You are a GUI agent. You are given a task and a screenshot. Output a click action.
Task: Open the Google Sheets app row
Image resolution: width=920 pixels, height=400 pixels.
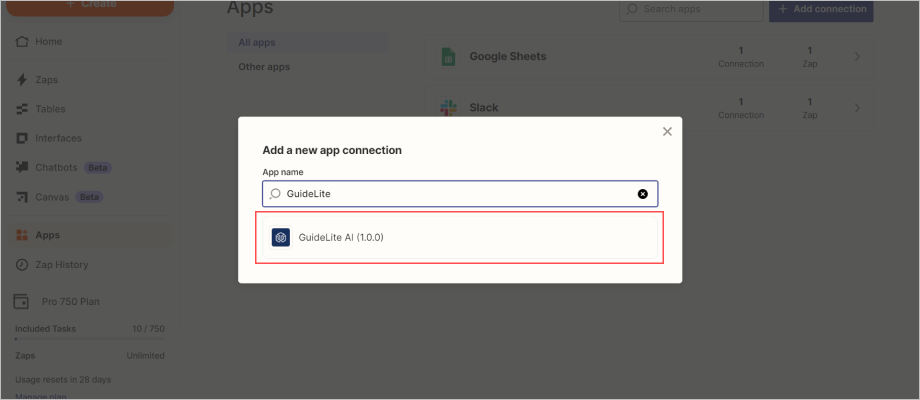click(x=649, y=57)
